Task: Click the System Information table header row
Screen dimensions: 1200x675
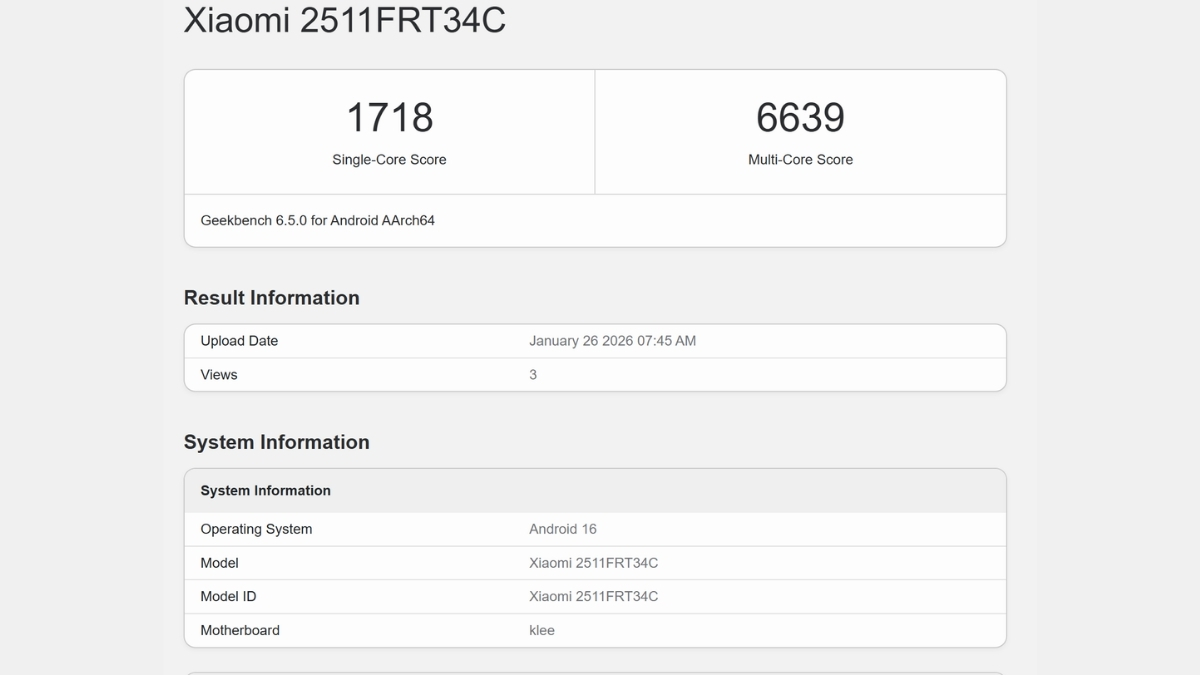Action: pyautogui.click(x=595, y=491)
